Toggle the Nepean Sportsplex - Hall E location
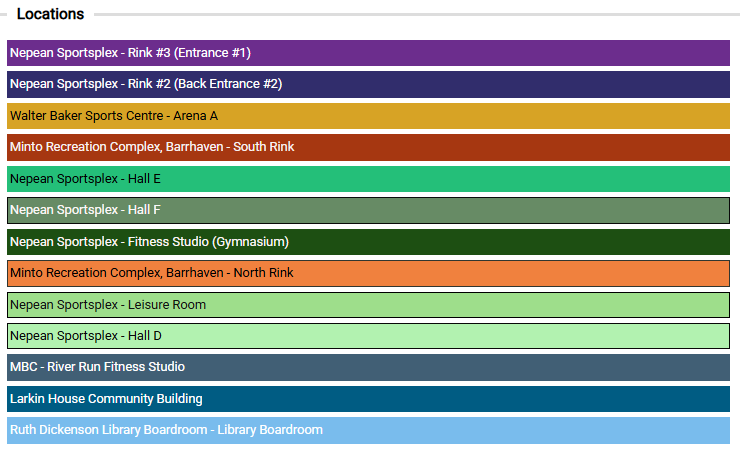The image size is (740, 456). click(368, 179)
